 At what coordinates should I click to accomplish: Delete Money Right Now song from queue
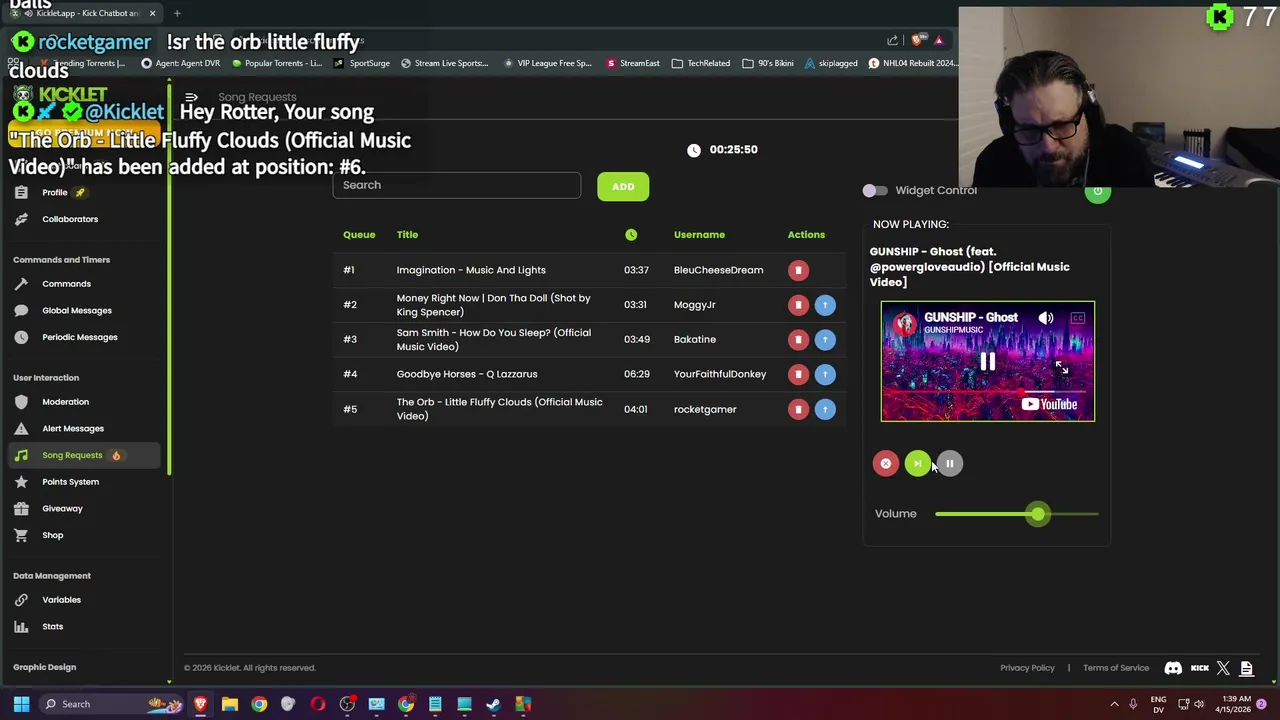tap(798, 305)
